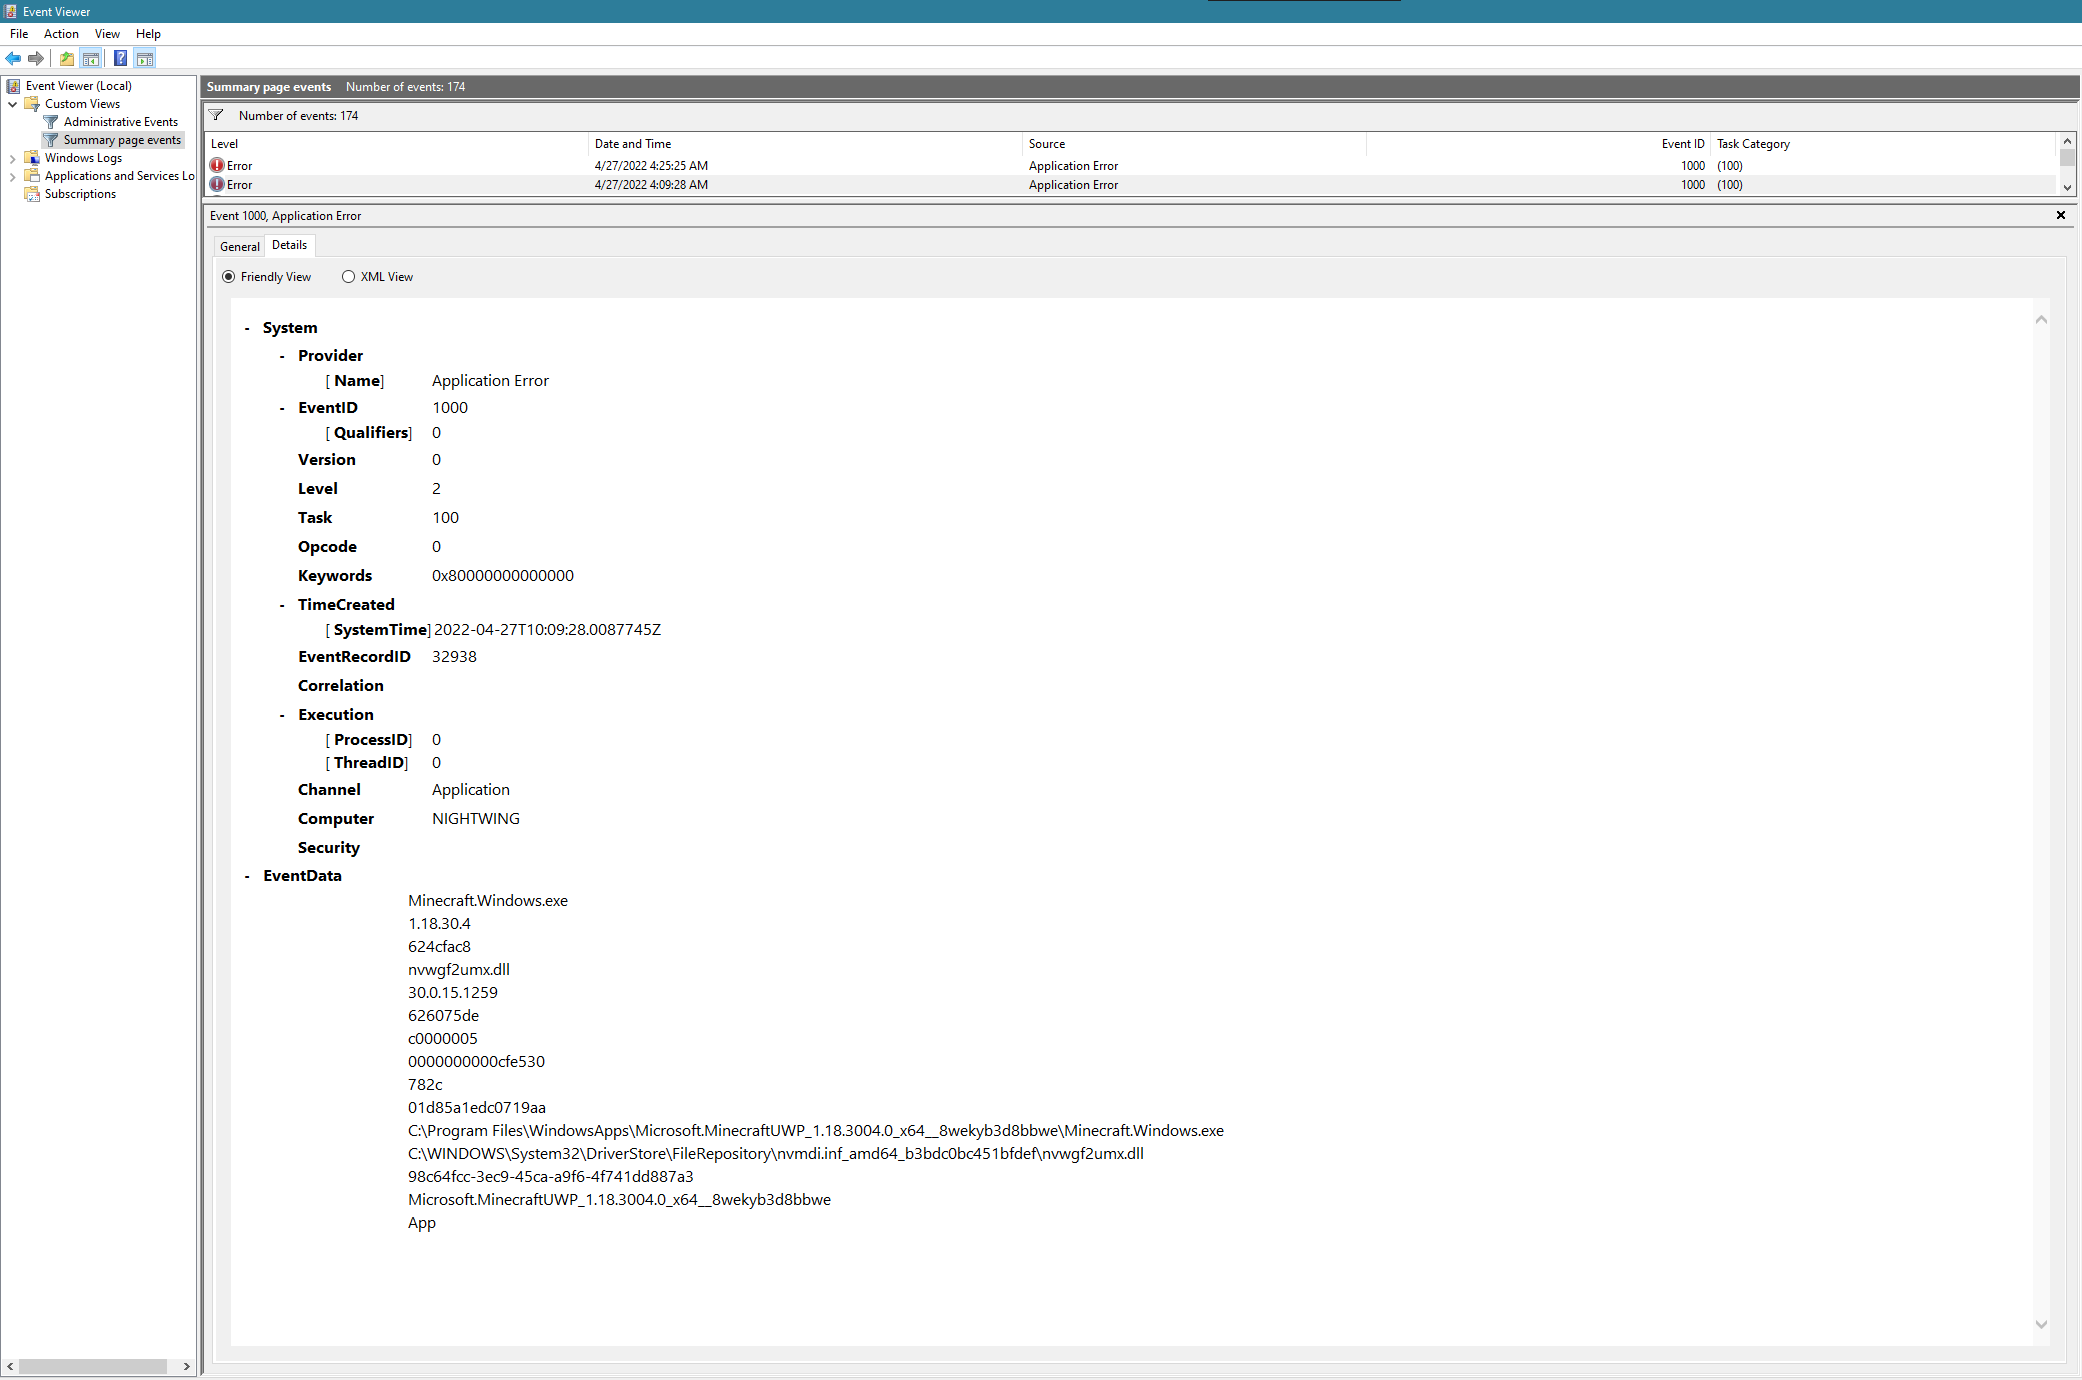Collapse the Custom Views tree node
Screen dimensions: 2082x1380
pos(12,104)
